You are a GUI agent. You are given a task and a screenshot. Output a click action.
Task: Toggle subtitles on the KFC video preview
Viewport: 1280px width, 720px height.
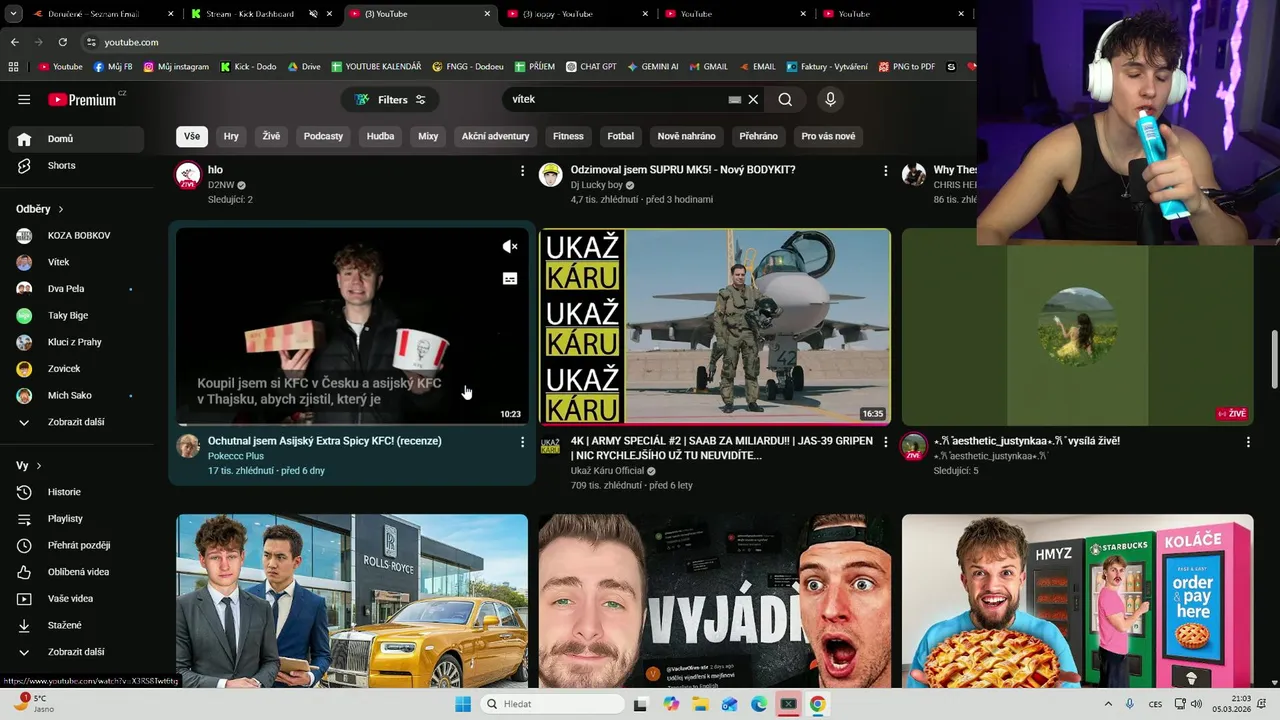pos(510,279)
